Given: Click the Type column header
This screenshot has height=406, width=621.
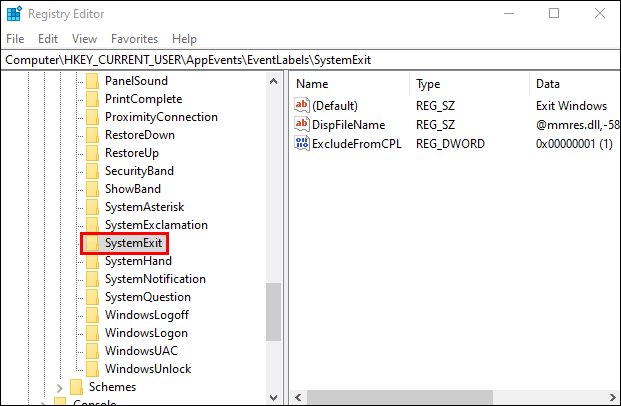Looking at the screenshot, I should pos(428,84).
